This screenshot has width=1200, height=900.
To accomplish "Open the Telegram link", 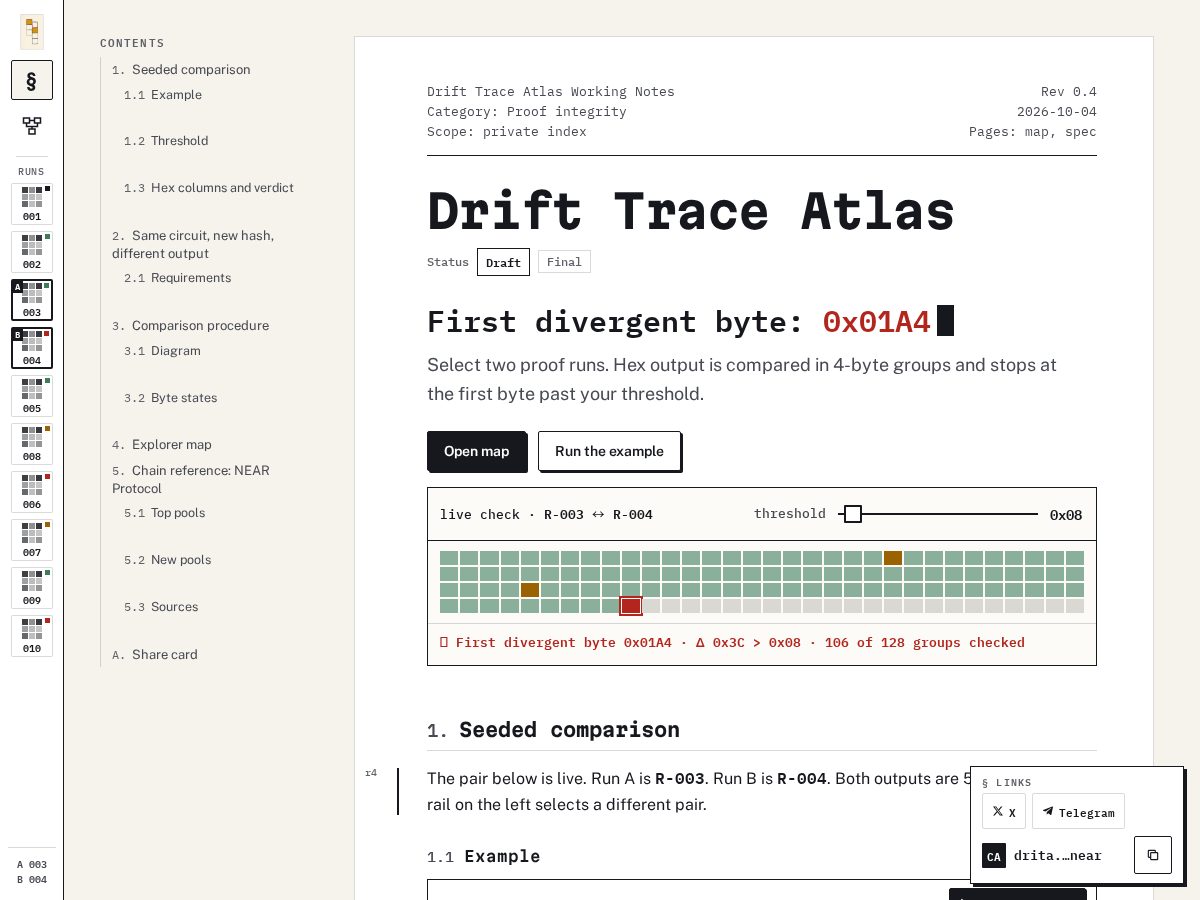I will pos(1078,811).
